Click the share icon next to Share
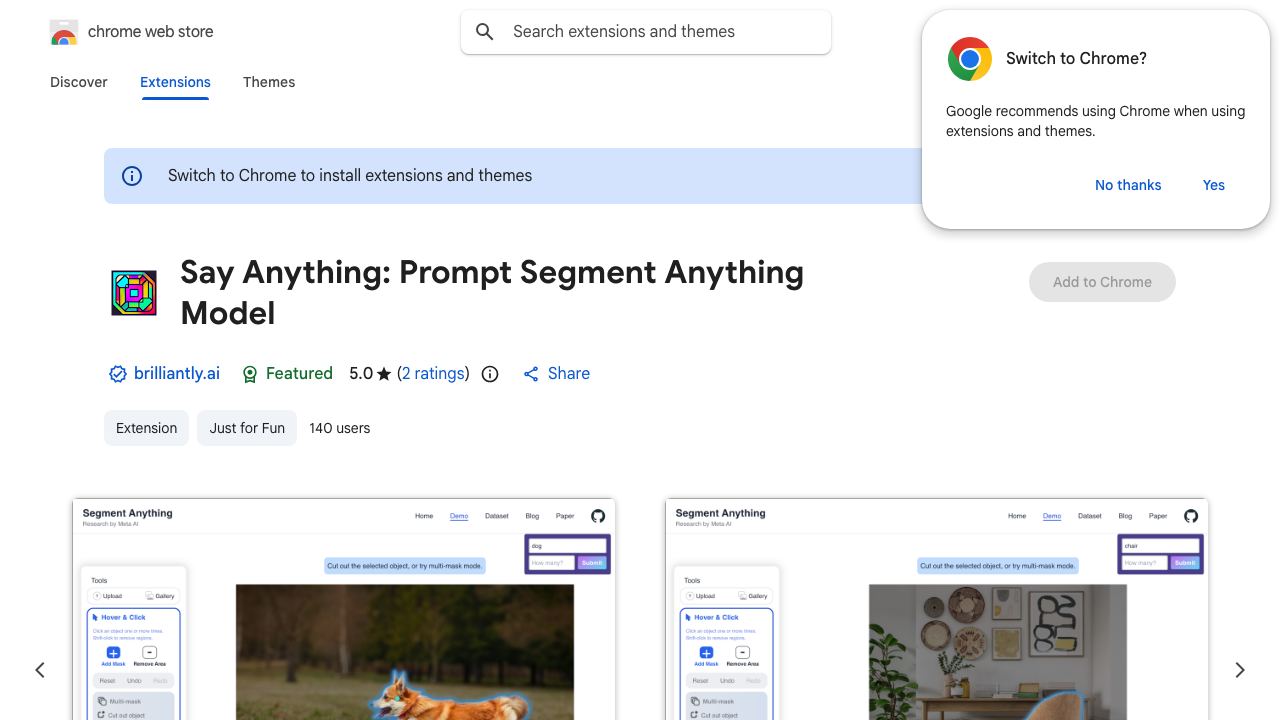The image size is (1280, 720). pos(531,374)
